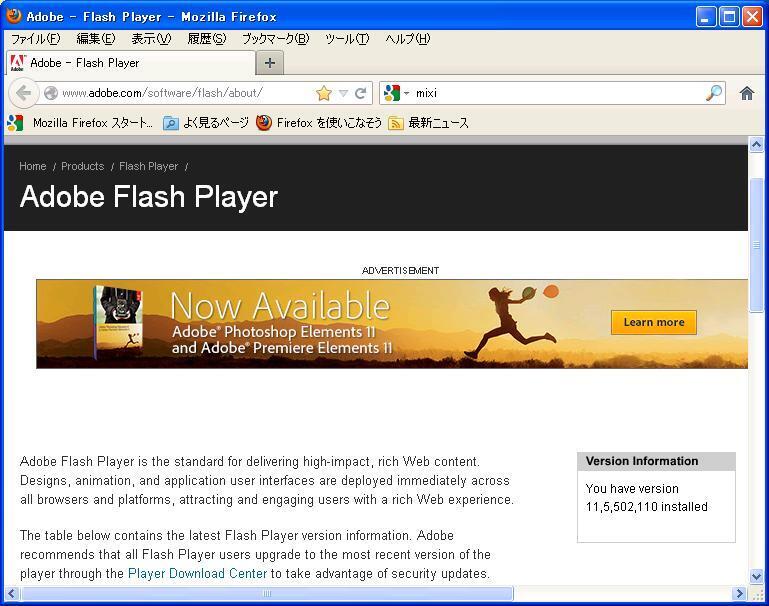The image size is (769, 606).
Task: Open the 表示(V) menu
Action: click(151, 39)
